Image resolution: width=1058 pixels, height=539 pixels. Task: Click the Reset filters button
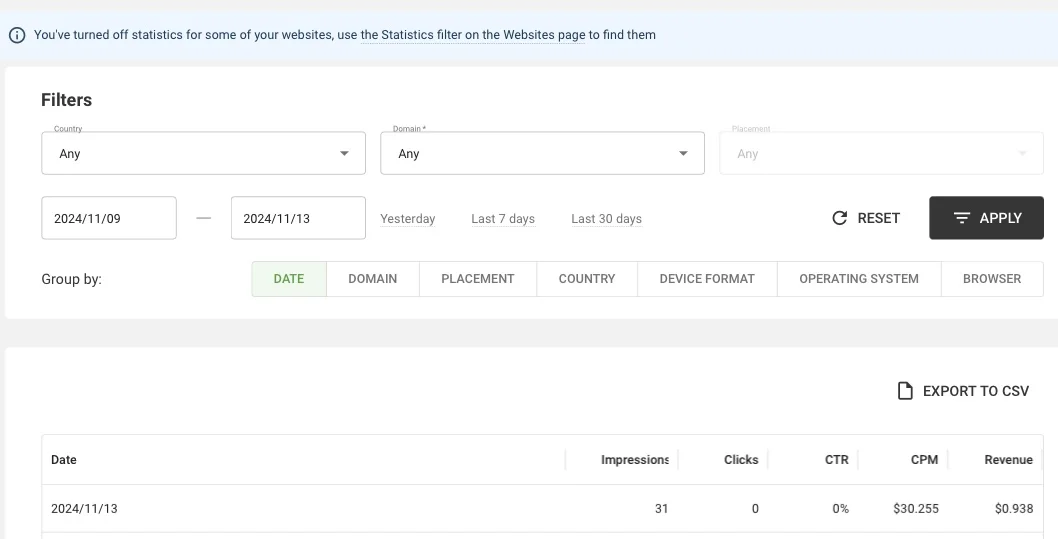pyautogui.click(x=866, y=218)
